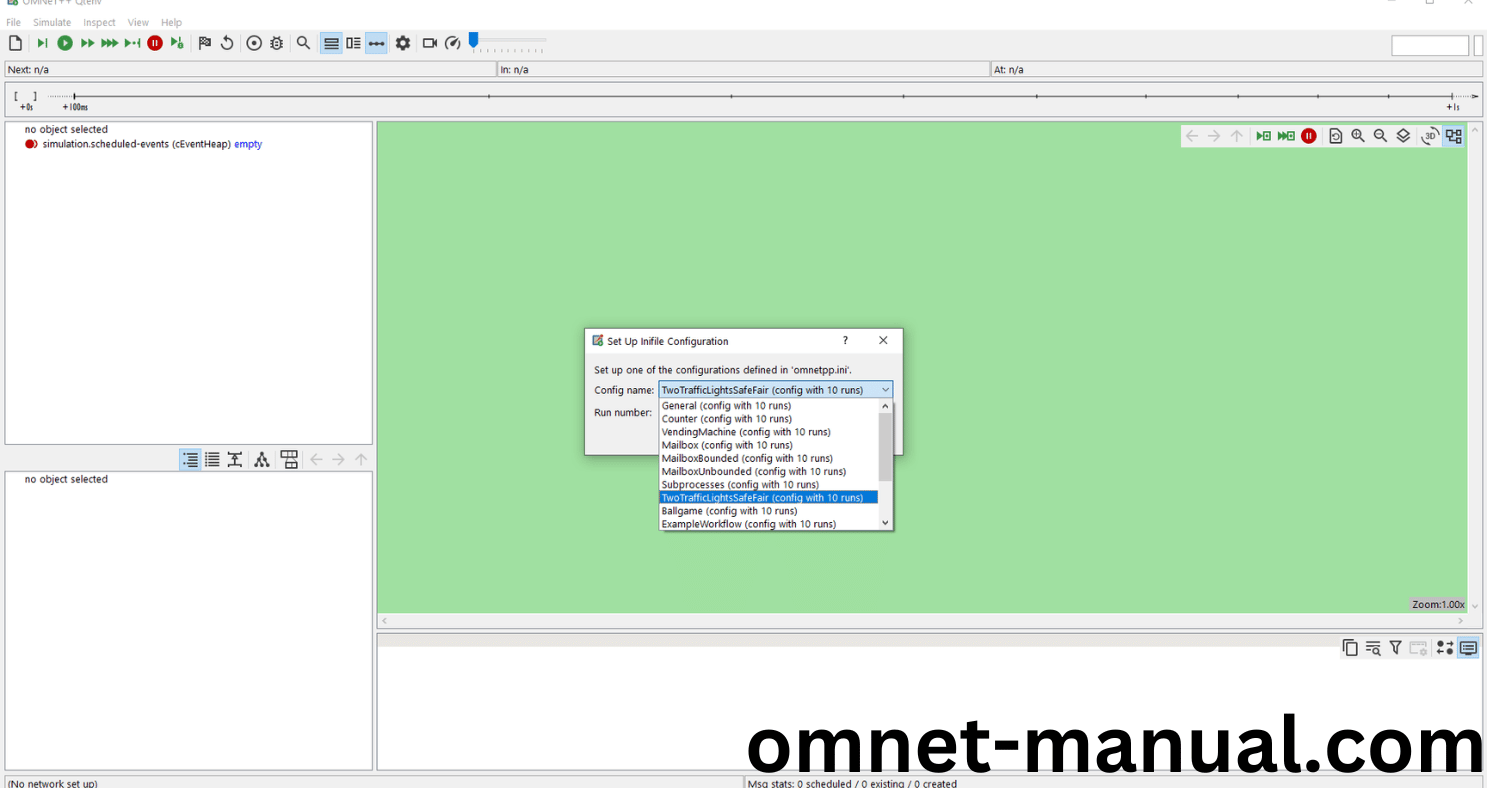Viewport: 1487px width, 788px height.
Task: Open Preferences via gear icon
Action: [x=403, y=43]
